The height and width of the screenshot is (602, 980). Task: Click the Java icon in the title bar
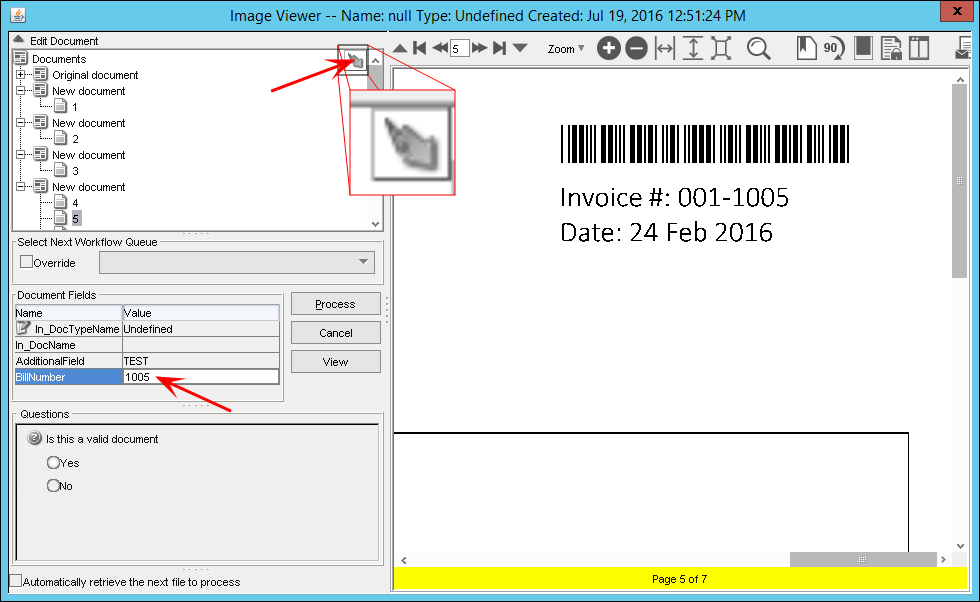pyautogui.click(x=18, y=15)
